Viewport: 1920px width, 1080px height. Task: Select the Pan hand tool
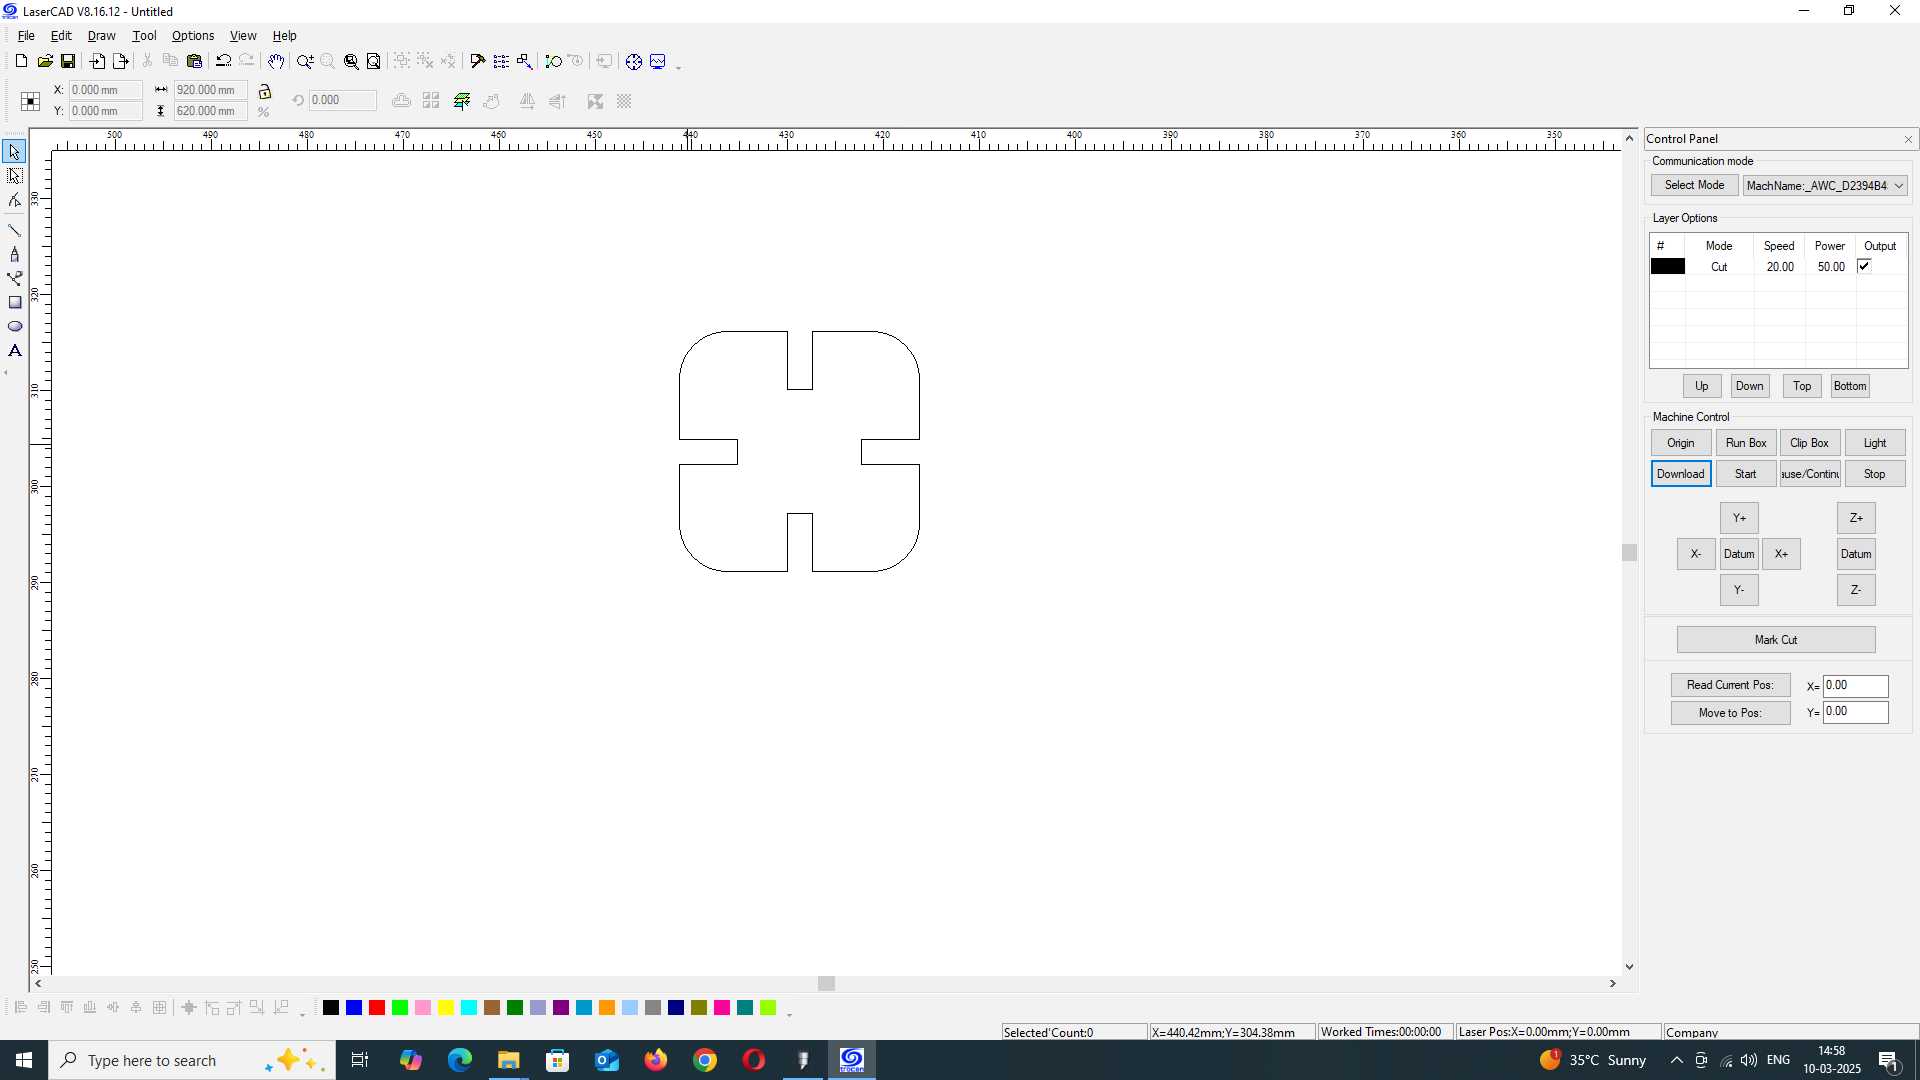(276, 61)
